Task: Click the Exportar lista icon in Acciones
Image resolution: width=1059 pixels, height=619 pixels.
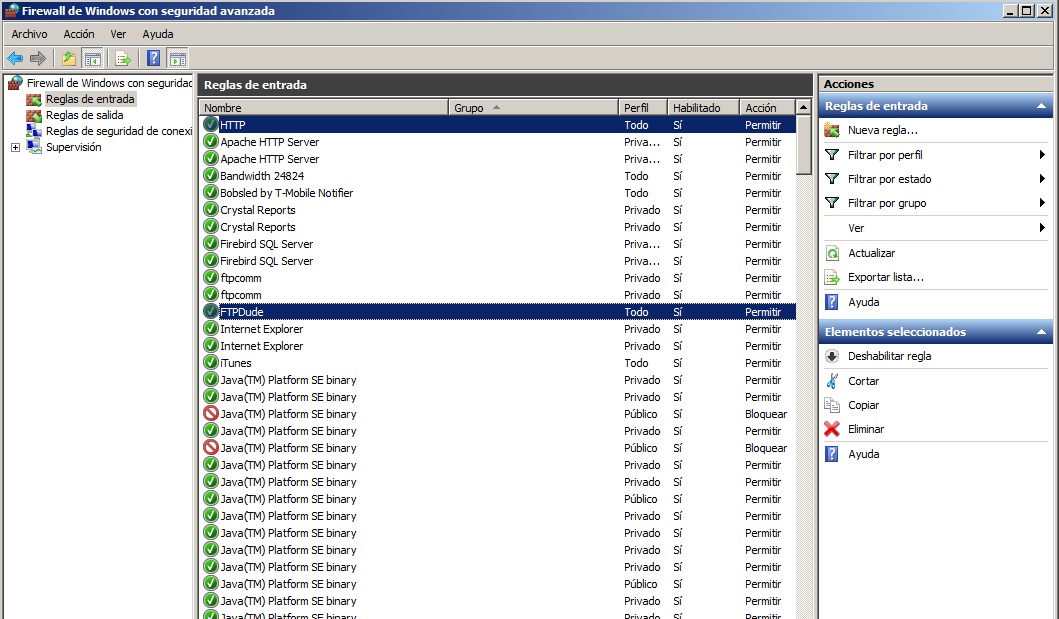Action: (x=832, y=277)
